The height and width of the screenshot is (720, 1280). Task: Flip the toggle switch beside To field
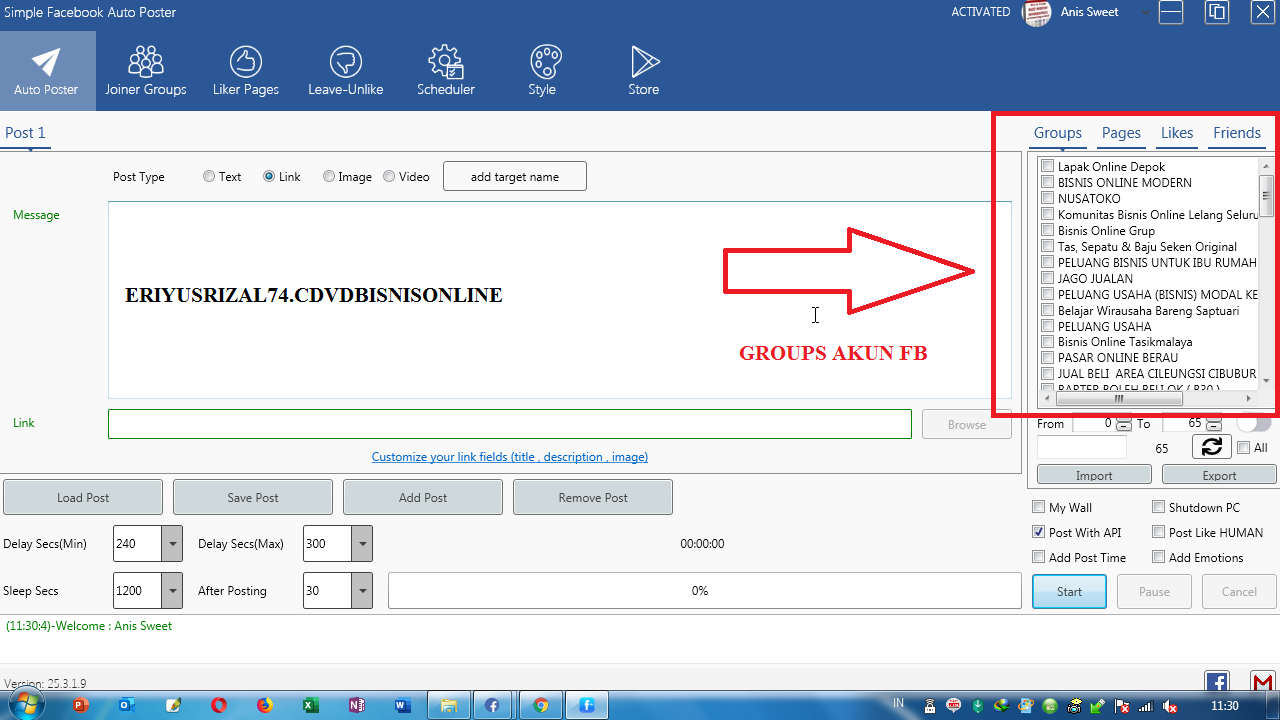coord(1253,423)
